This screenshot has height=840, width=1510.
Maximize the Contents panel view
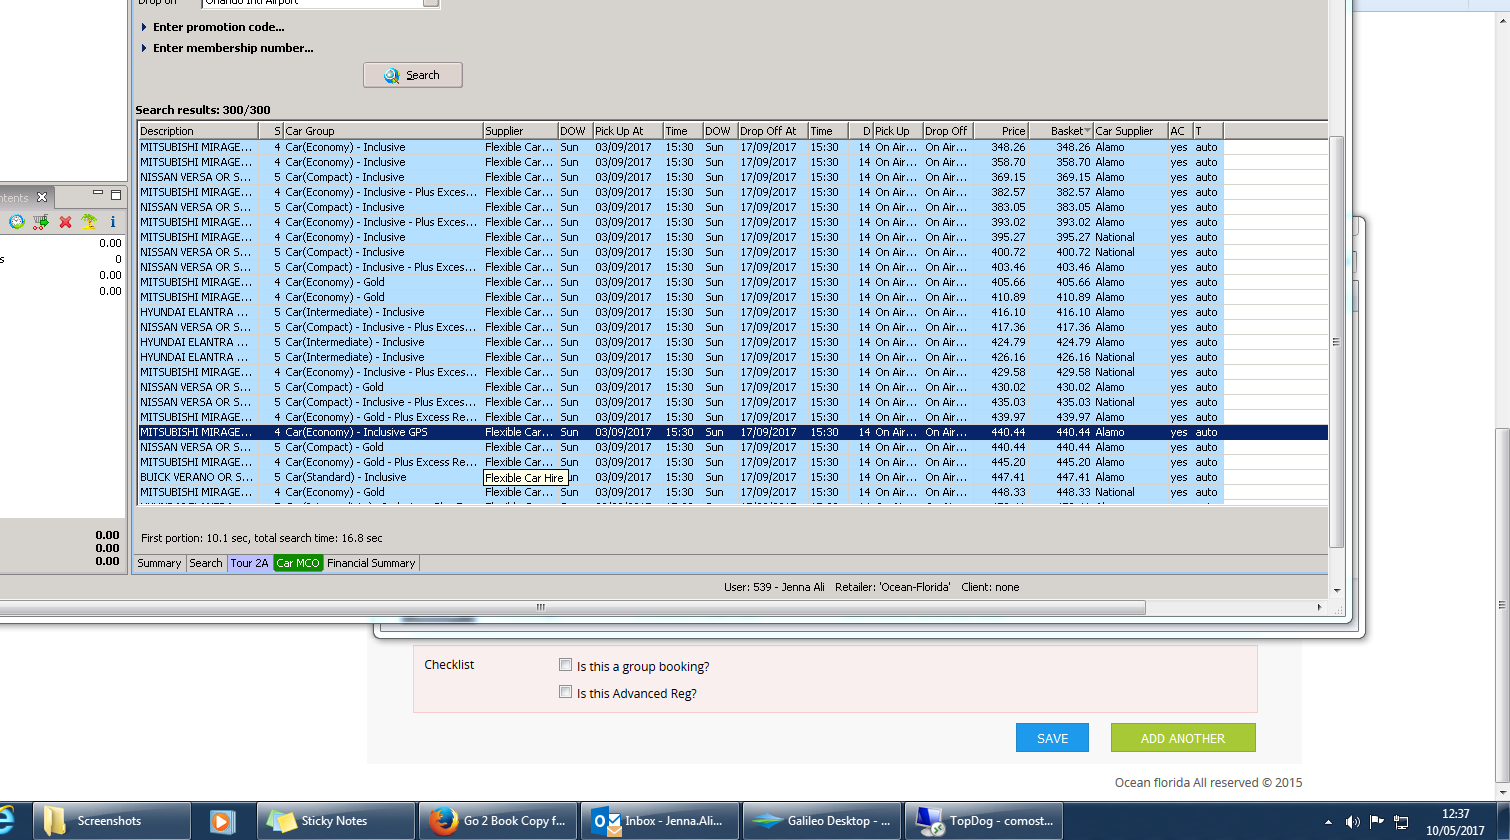(116, 194)
